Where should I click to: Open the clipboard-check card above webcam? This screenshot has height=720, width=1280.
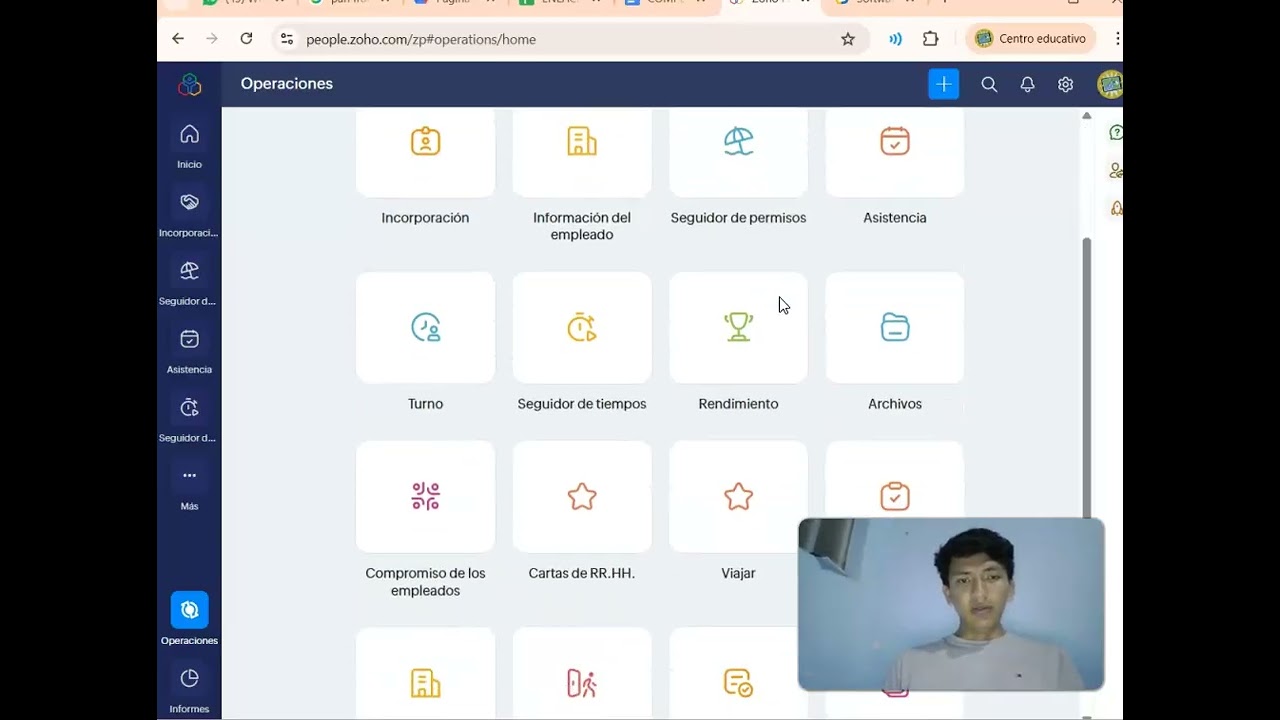click(895, 482)
